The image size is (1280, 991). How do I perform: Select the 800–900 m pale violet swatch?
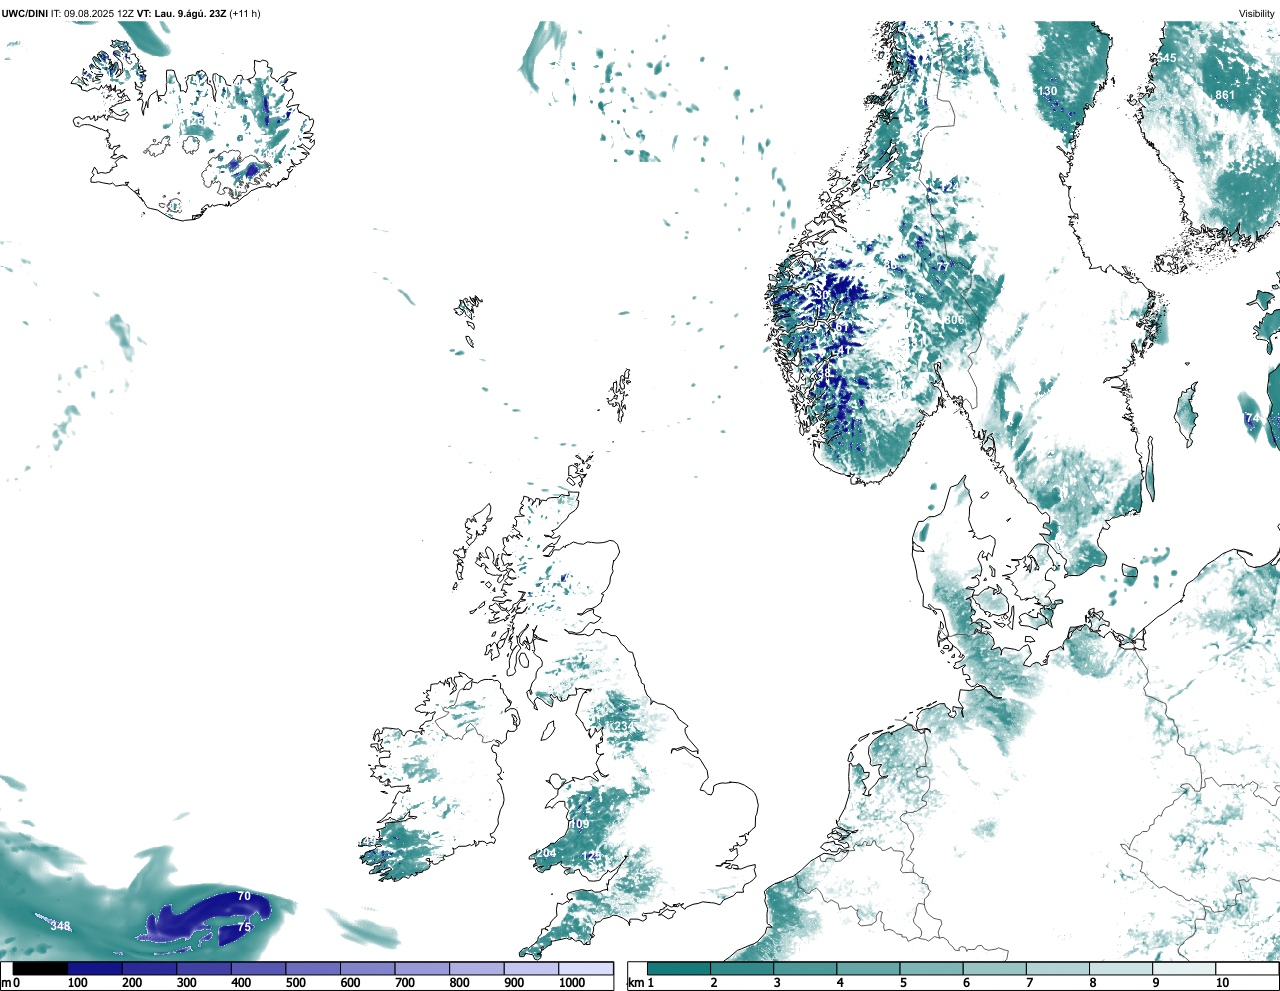pyautogui.click(x=476, y=968)
